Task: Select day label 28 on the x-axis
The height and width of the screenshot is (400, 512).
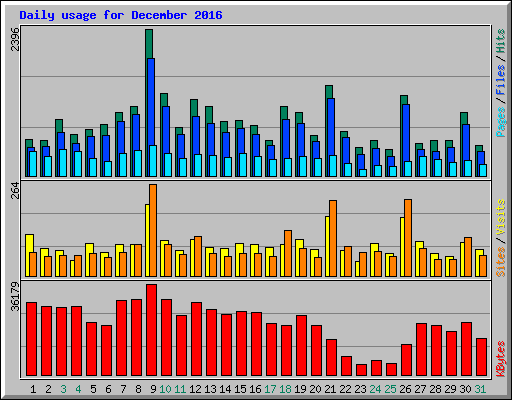Action: tap(435, 389)
